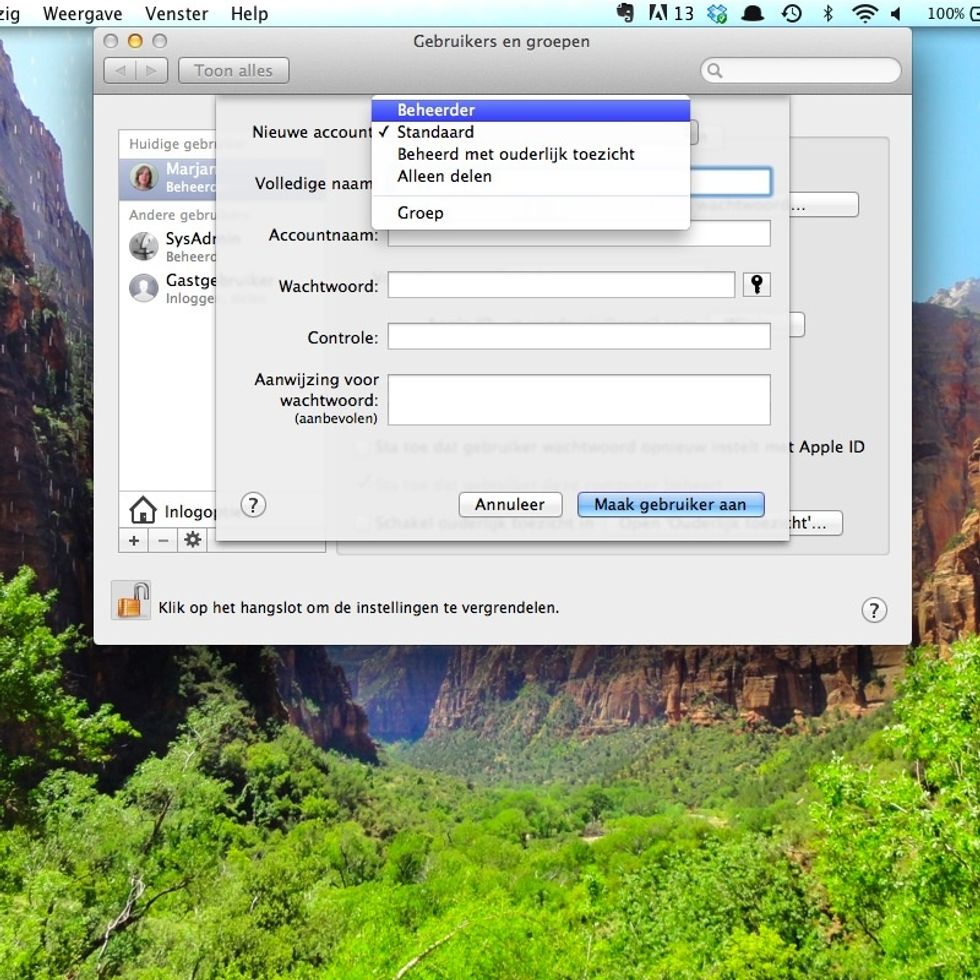980x980 pixels.
Task: Choose Alleen delen account type
Action: click(x=531, y=176)
